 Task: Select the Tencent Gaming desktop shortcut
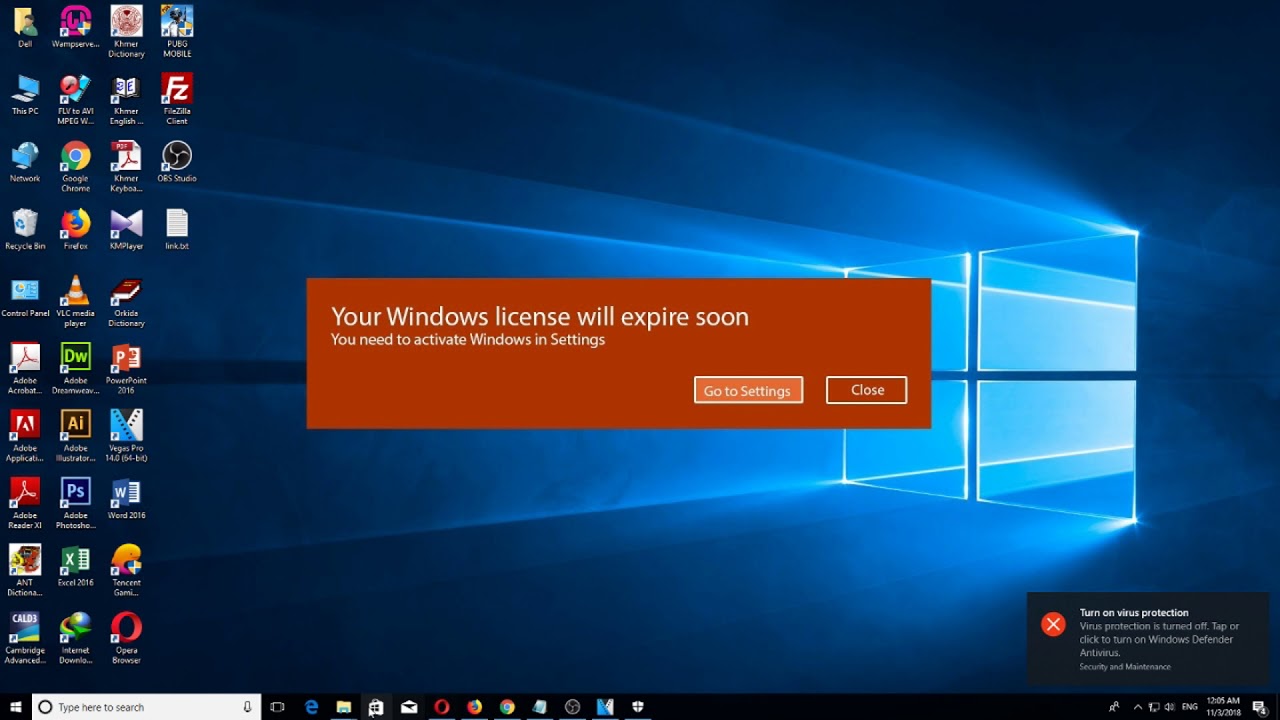(x=126, y=570)
